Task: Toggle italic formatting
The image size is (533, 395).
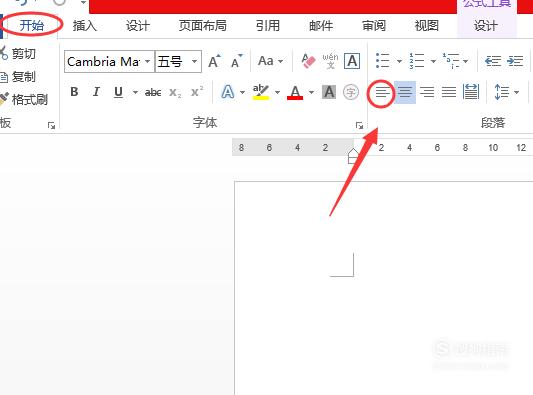Action: point(96,92)
